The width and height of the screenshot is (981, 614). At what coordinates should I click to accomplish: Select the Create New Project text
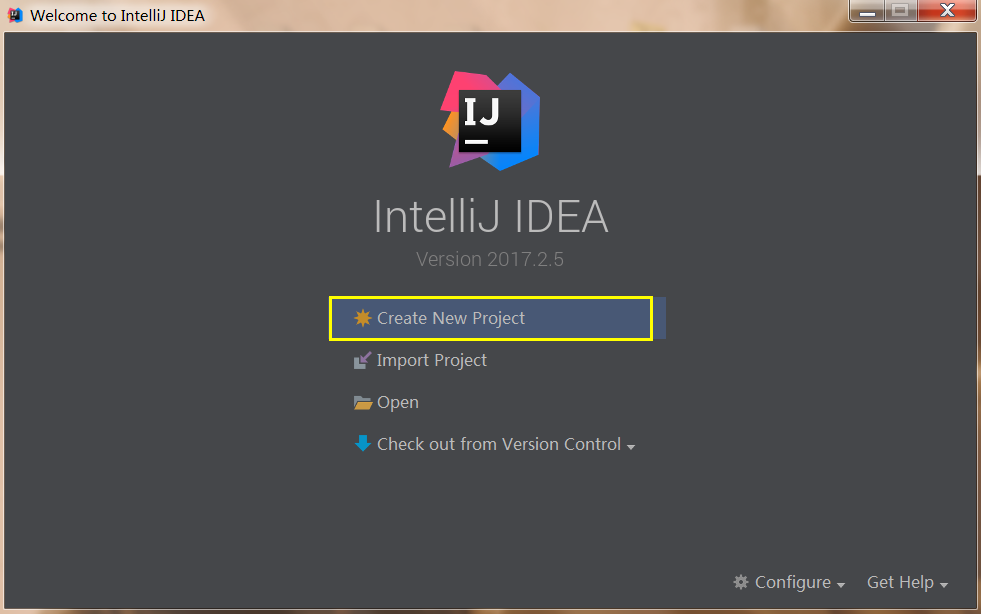(x=451, y=318)
